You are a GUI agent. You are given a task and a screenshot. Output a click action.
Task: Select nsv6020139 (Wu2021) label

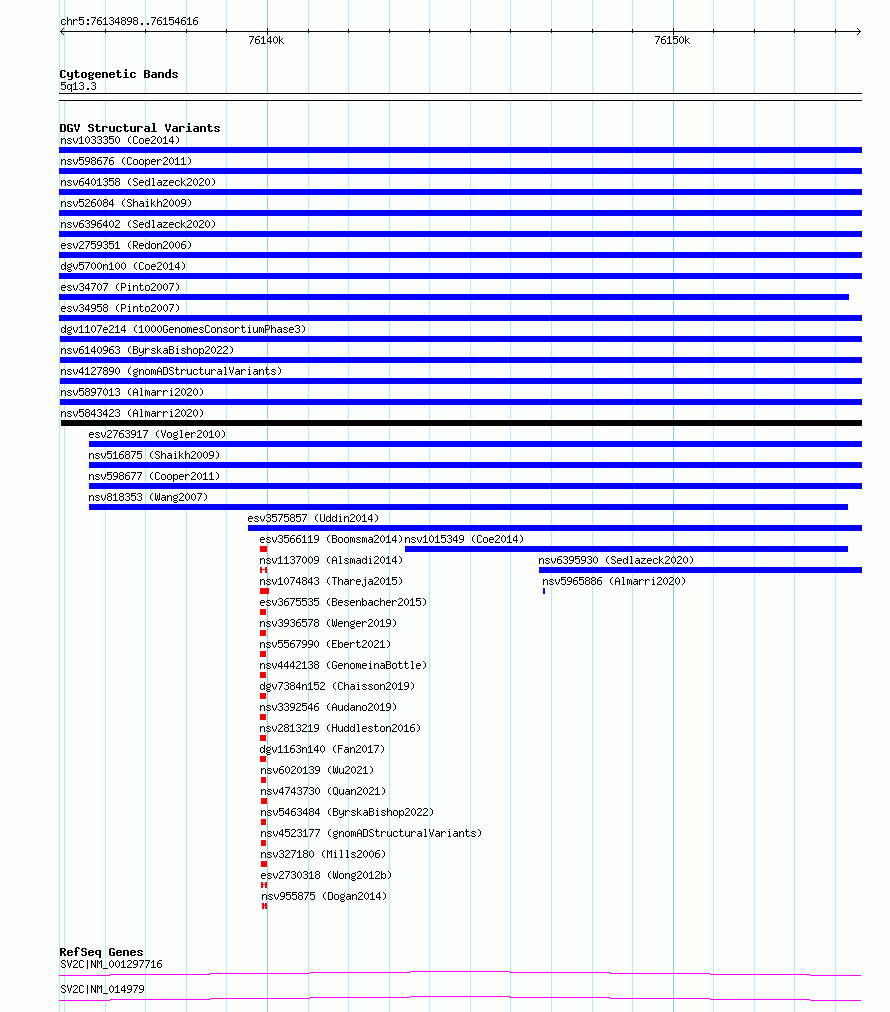point(317,770)
